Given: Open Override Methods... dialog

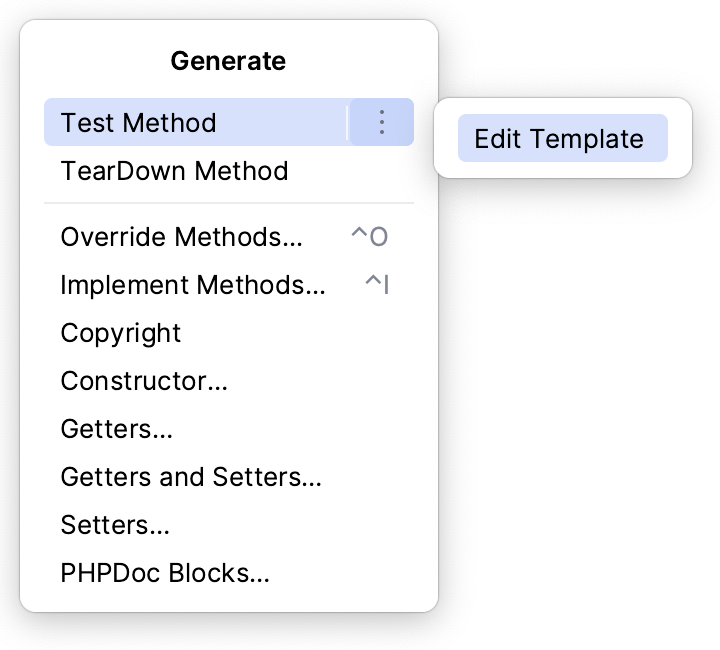Looking at the screenshot, I should click(x=181, y=237).
